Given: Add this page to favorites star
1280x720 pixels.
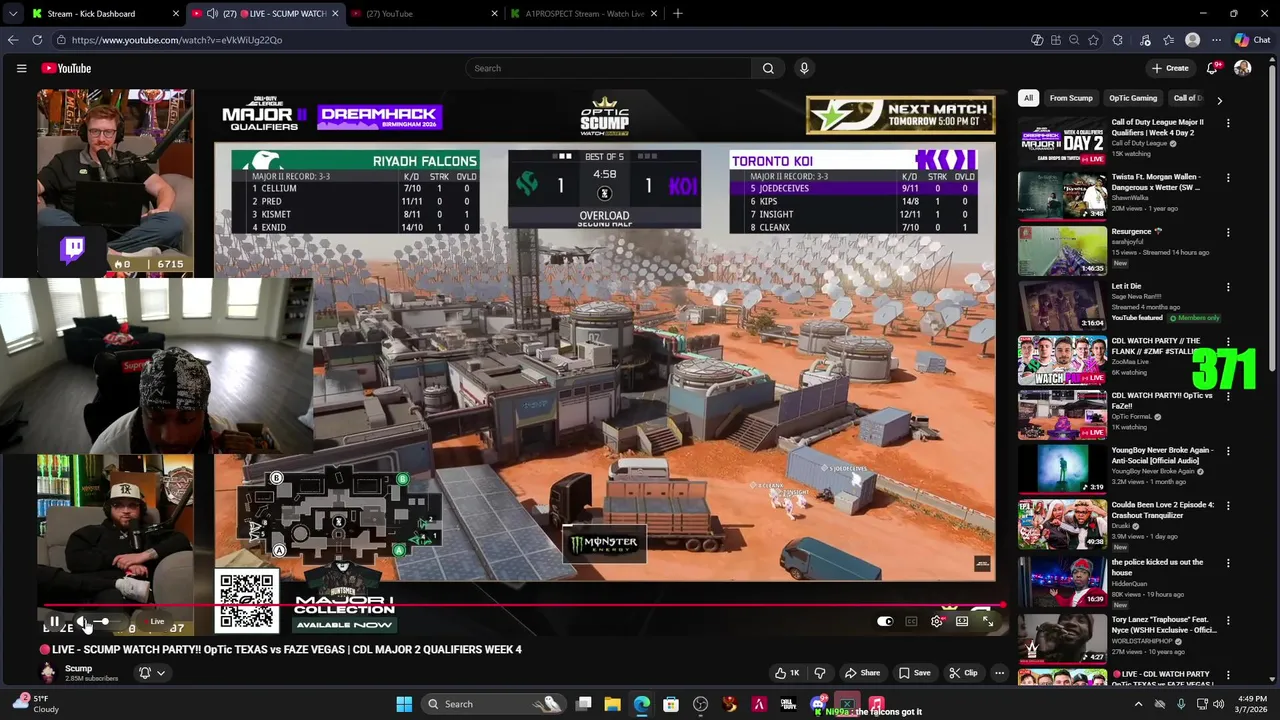Looking at the screenshot, I should coord(1093,40).
